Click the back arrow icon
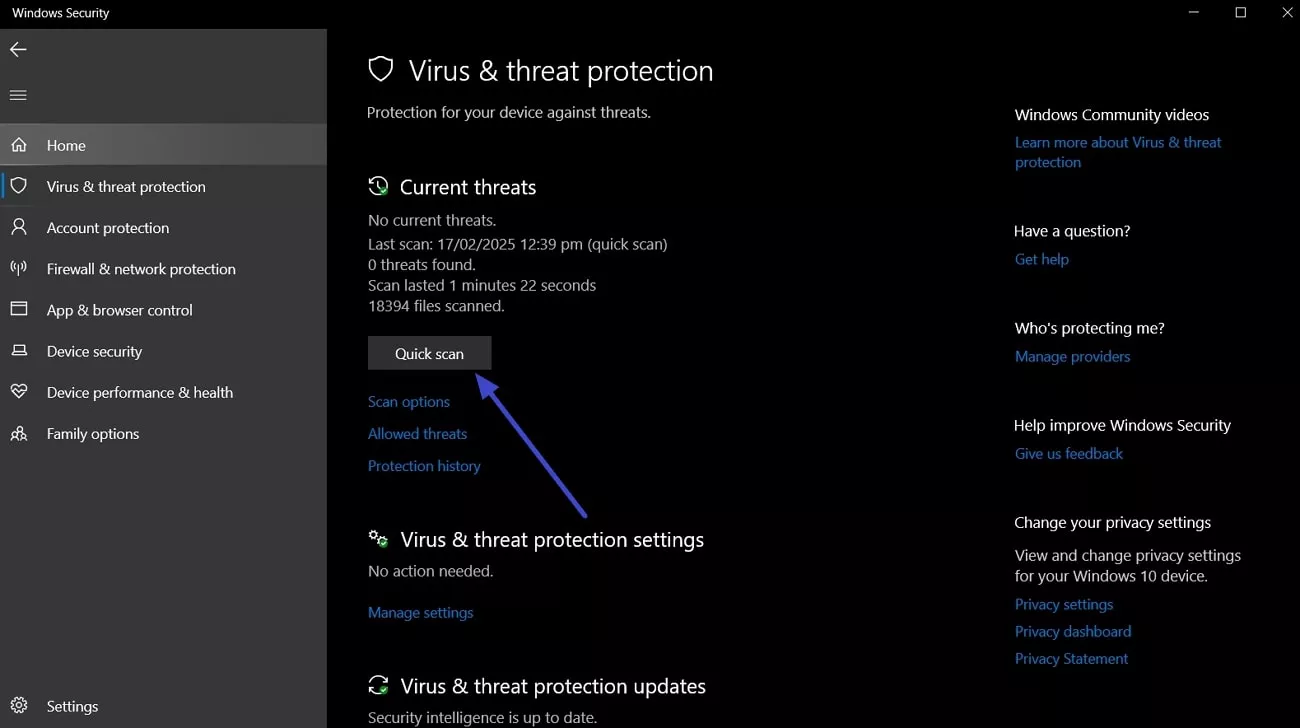1300x728 pixels. 18,49
